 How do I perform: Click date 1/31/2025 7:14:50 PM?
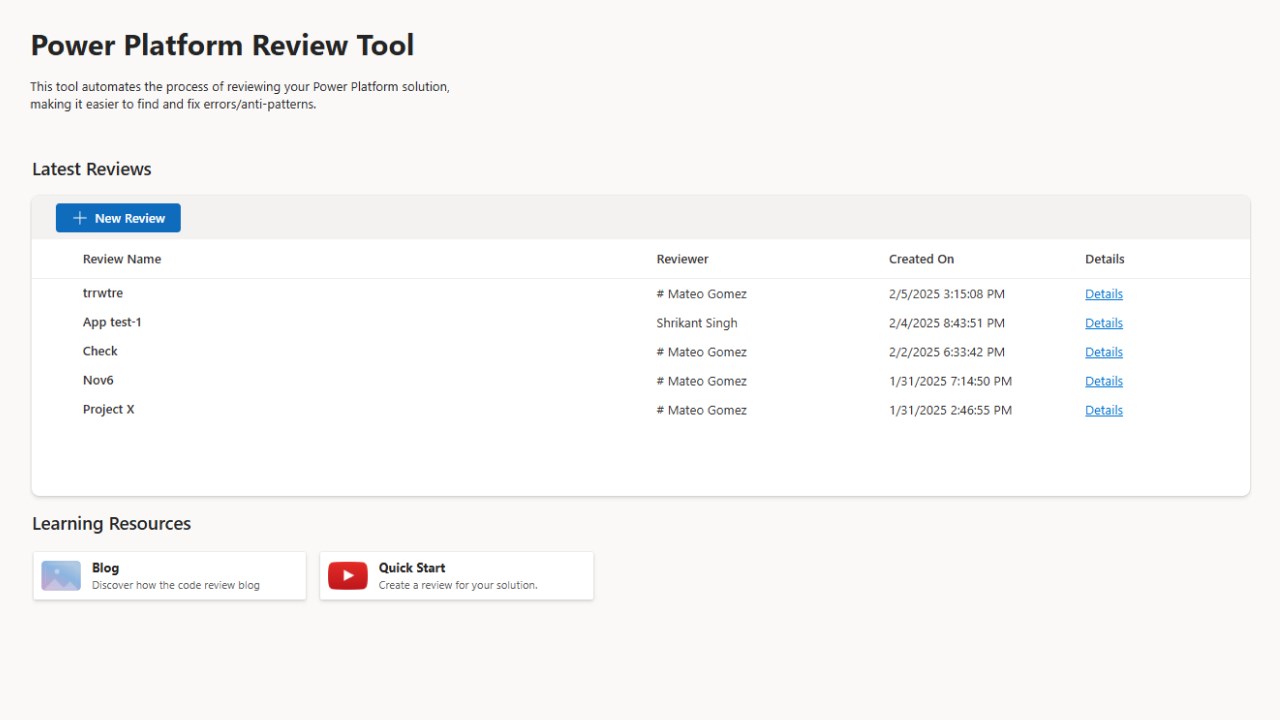(950, 381)
